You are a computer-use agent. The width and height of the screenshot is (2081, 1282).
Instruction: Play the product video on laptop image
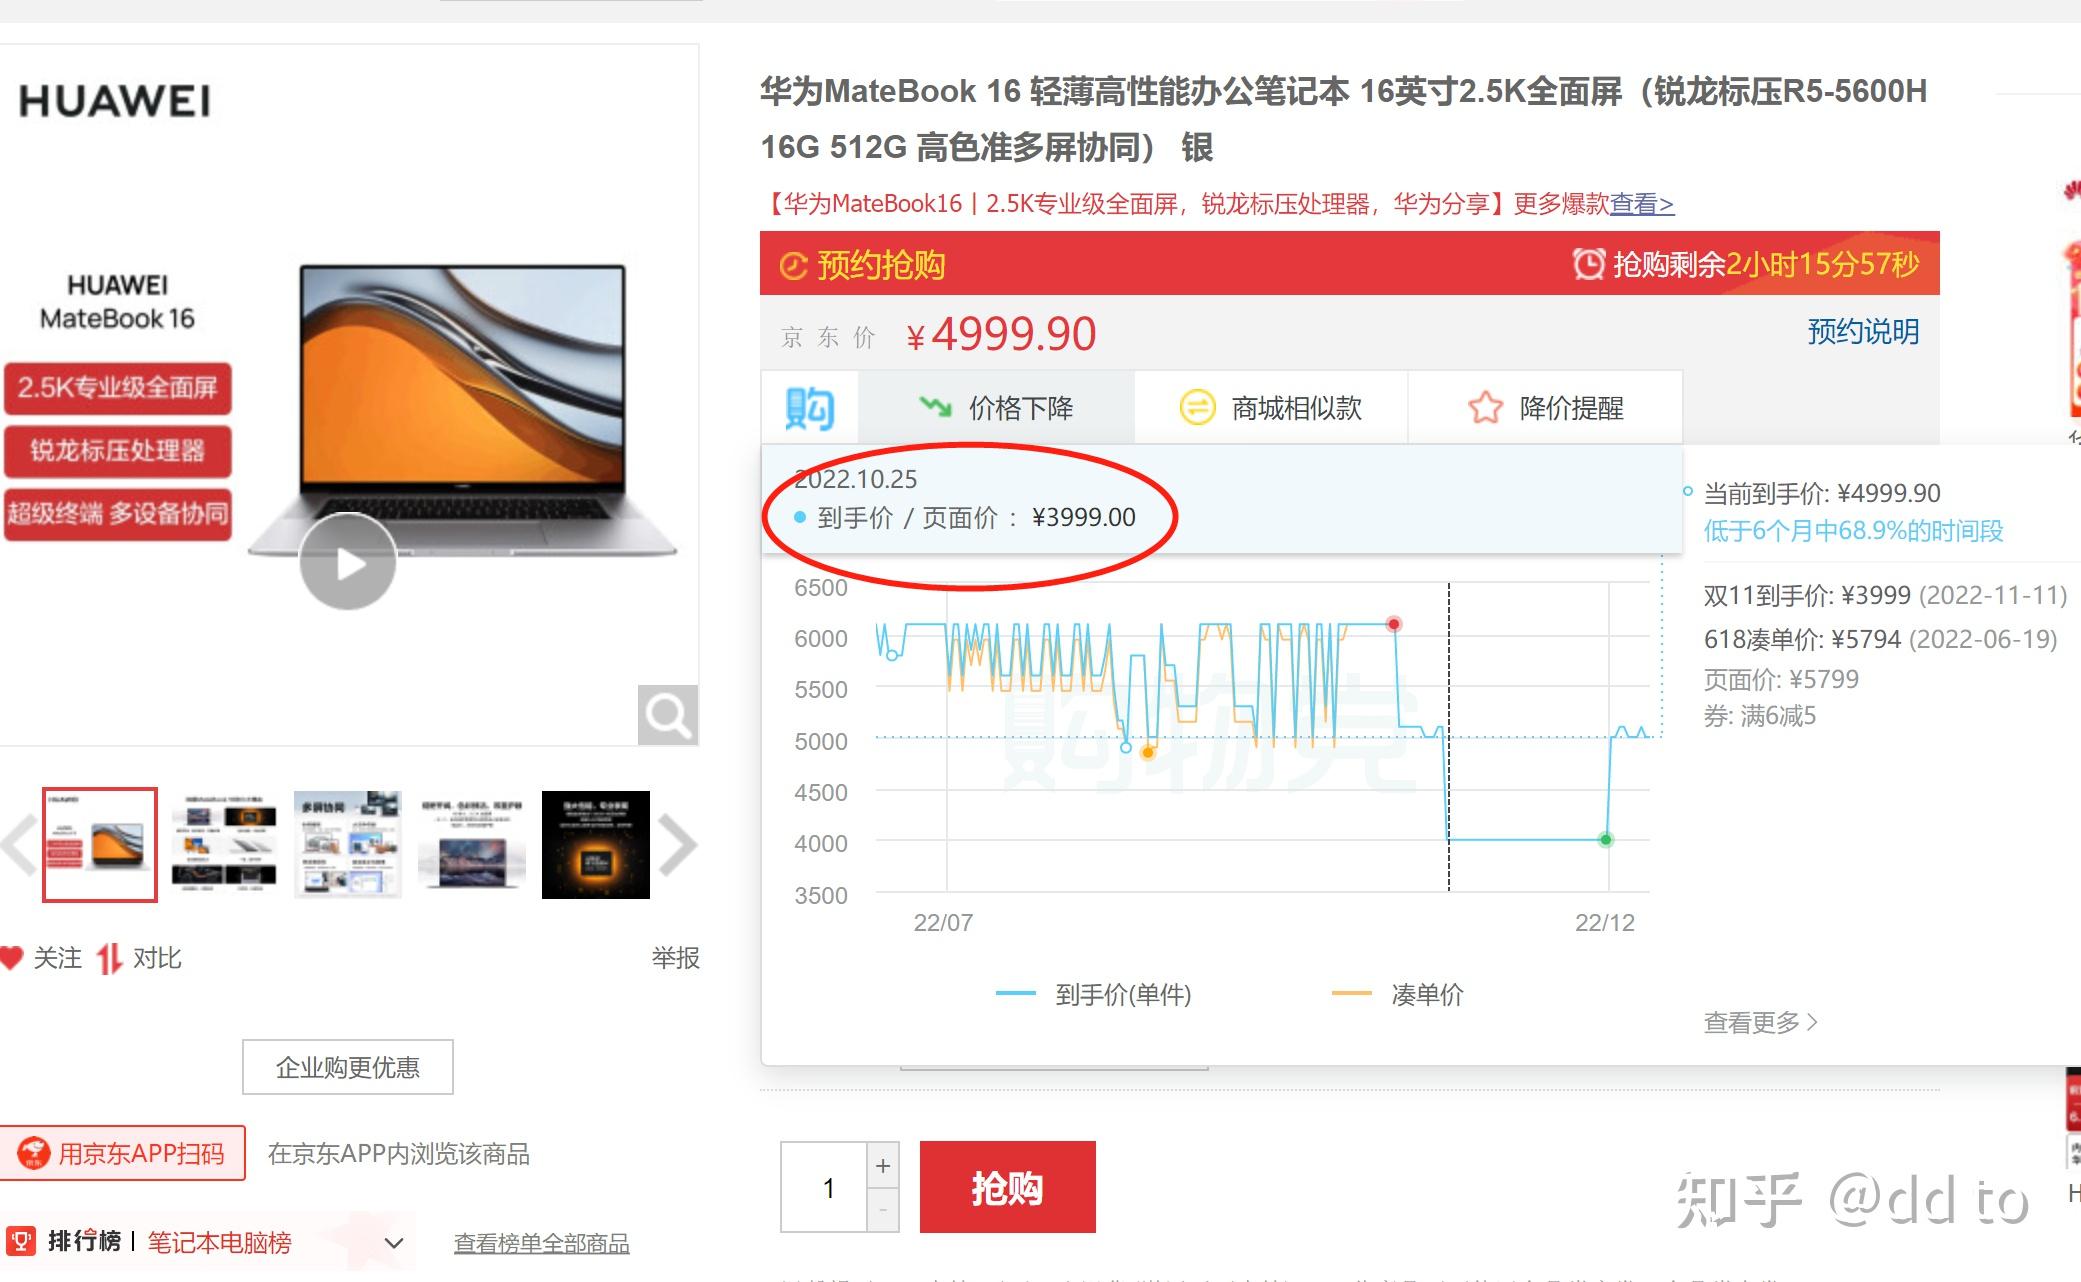pos(348,562)
